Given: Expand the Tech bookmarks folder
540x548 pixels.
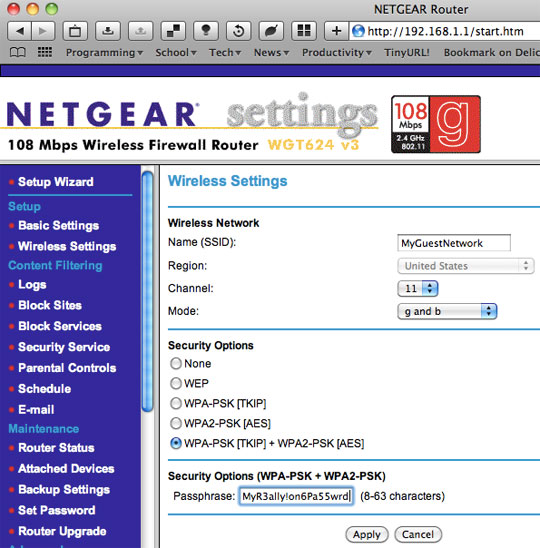Looking at the screenshot, I should [x=225, y=52].
